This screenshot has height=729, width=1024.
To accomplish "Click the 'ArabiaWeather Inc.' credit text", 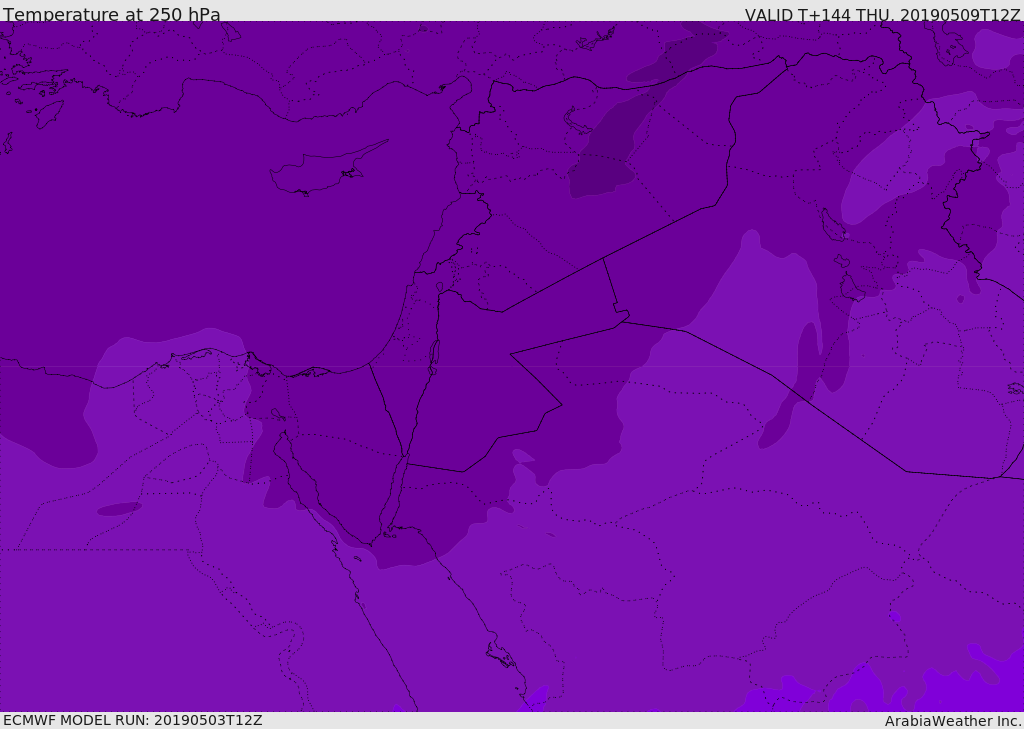I will pyautogui.click(x=952, y=721).
